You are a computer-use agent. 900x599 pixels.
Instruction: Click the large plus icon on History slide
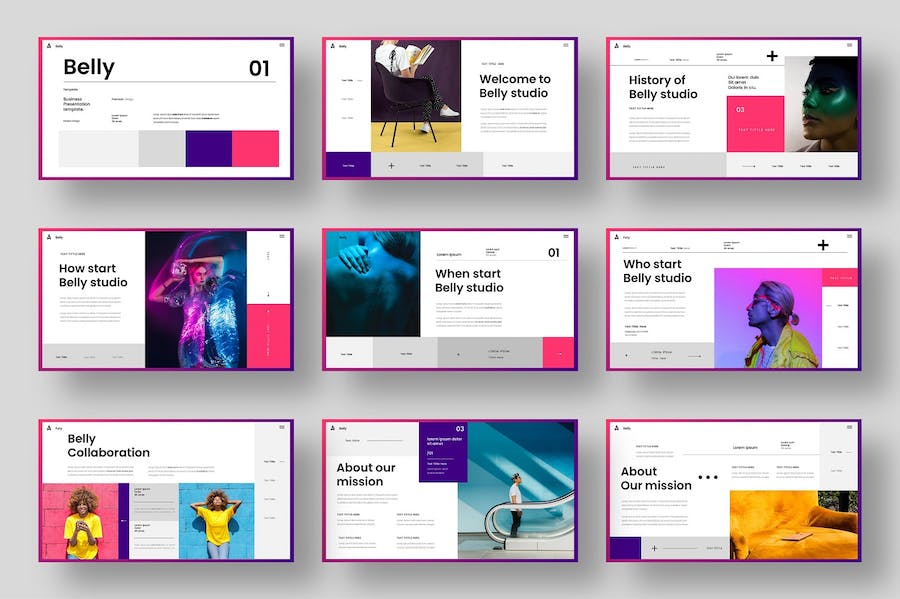pos(772,56)
